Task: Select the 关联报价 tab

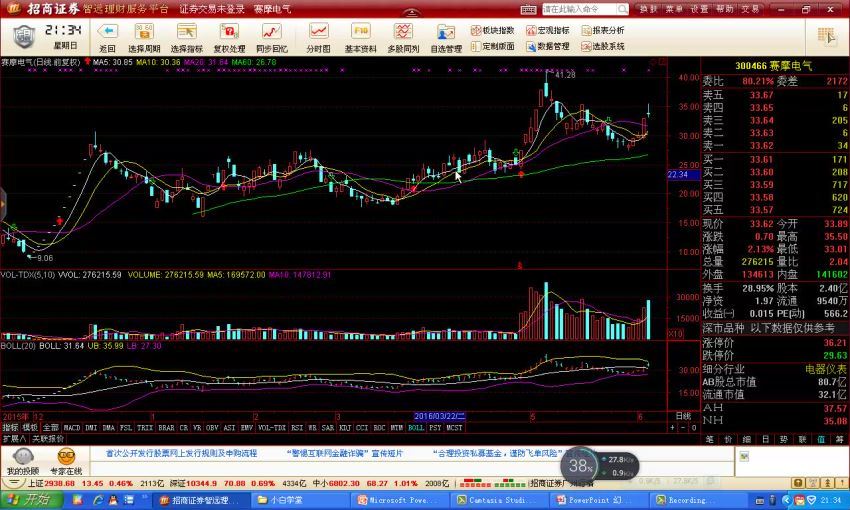Action: (x=47, y=438)
